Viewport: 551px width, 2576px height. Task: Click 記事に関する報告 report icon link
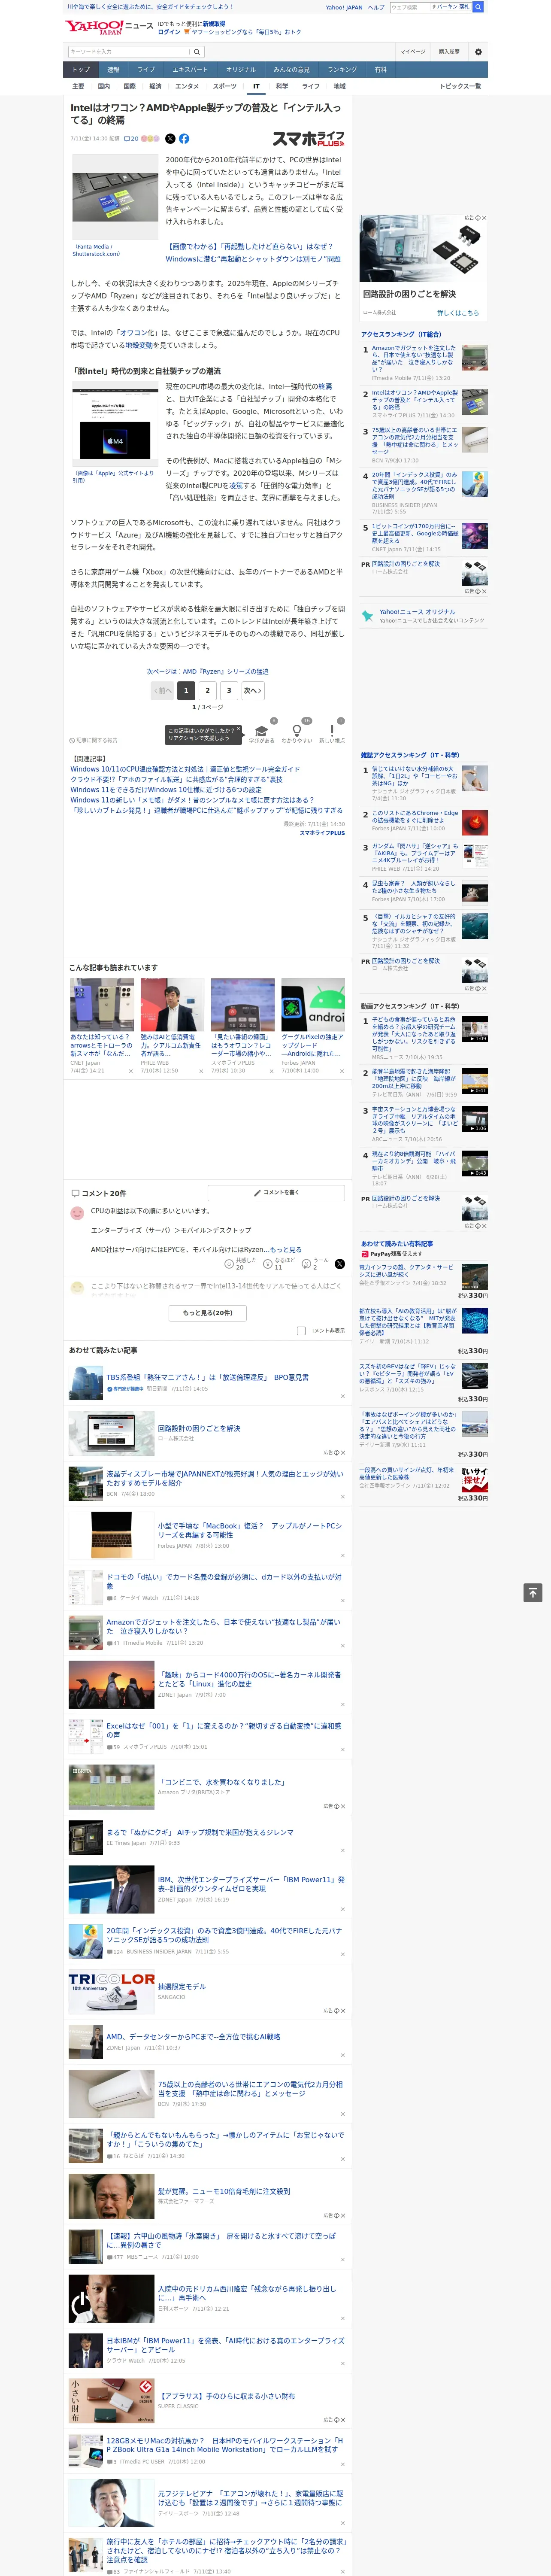click(93, 740)
